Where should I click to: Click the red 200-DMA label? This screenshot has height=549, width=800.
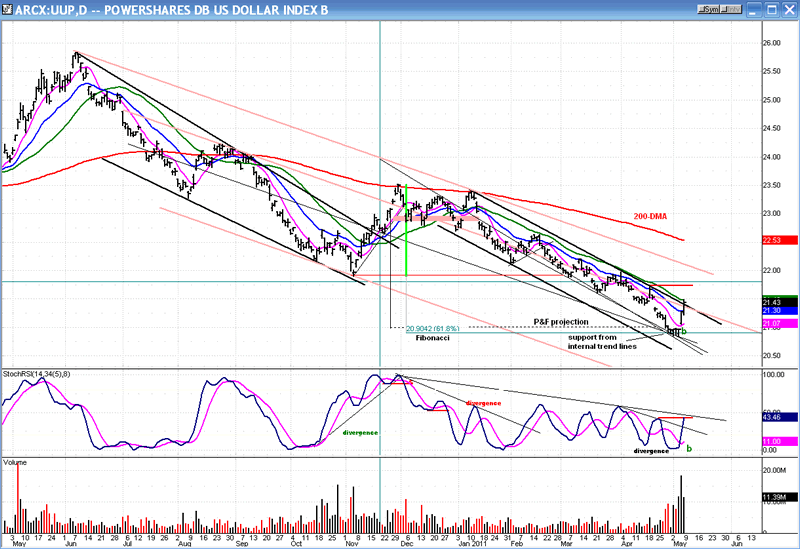point(650,216)
